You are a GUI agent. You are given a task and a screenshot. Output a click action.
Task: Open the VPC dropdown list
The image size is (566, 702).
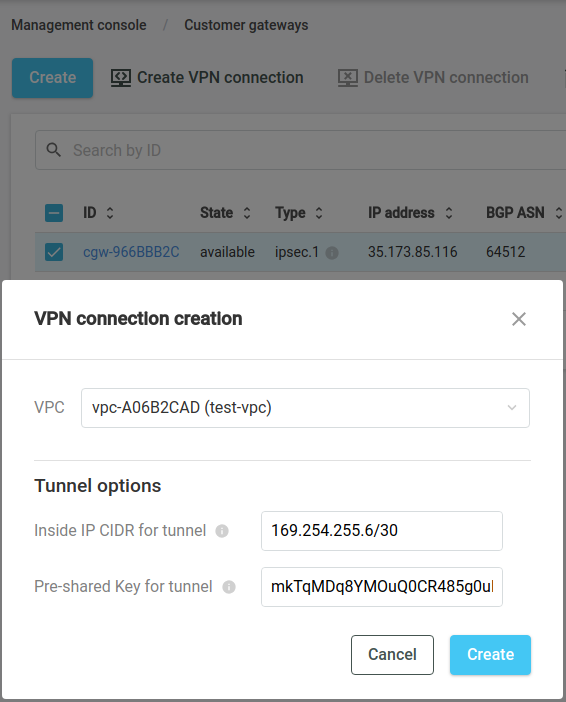click(x=305, y=408)
